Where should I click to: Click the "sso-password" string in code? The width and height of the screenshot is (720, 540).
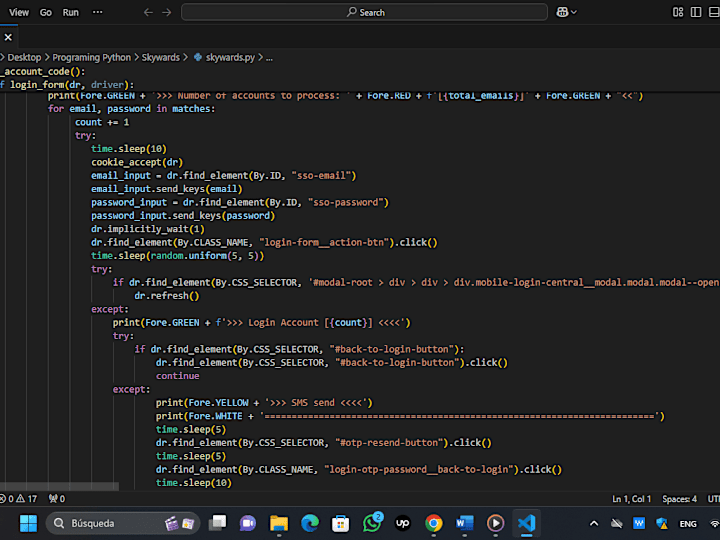345,202
